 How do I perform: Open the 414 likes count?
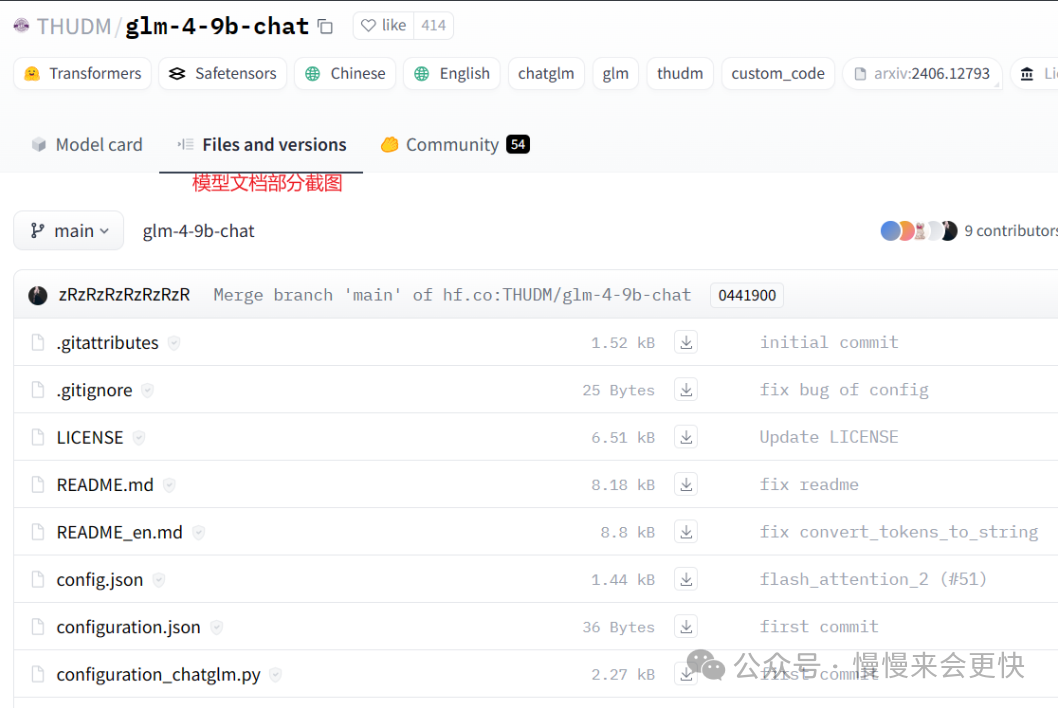click(433, 26)
